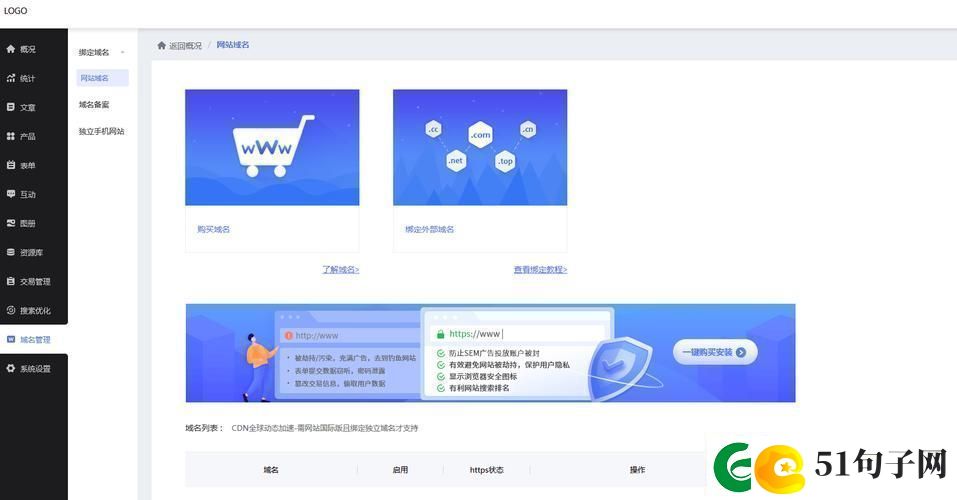Click the 系统设置 gear icon
This screenshot has width=957, height=500.
click(x=10, y=369)
